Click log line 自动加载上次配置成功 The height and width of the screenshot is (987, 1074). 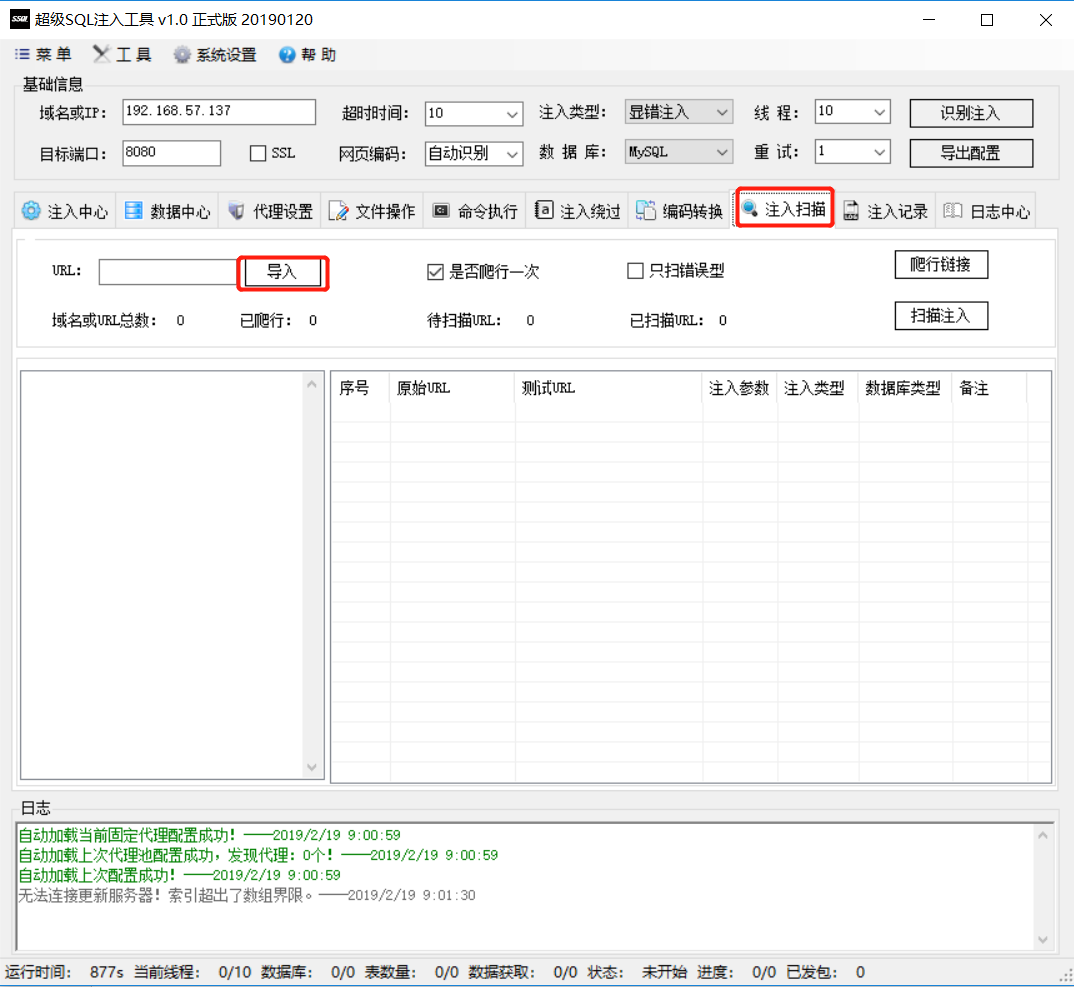pos(179,875)
